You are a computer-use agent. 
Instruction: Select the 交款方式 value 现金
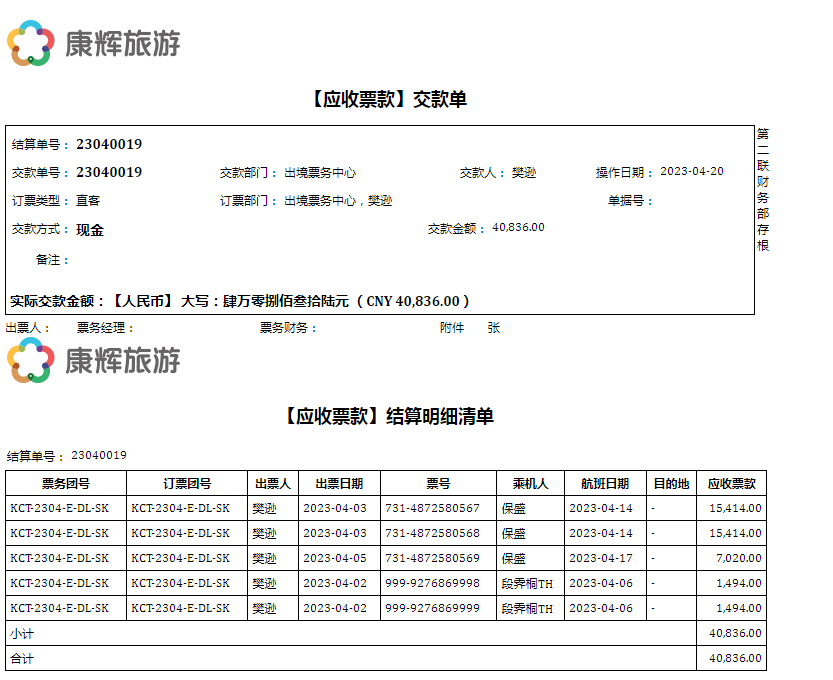point(90,230)
